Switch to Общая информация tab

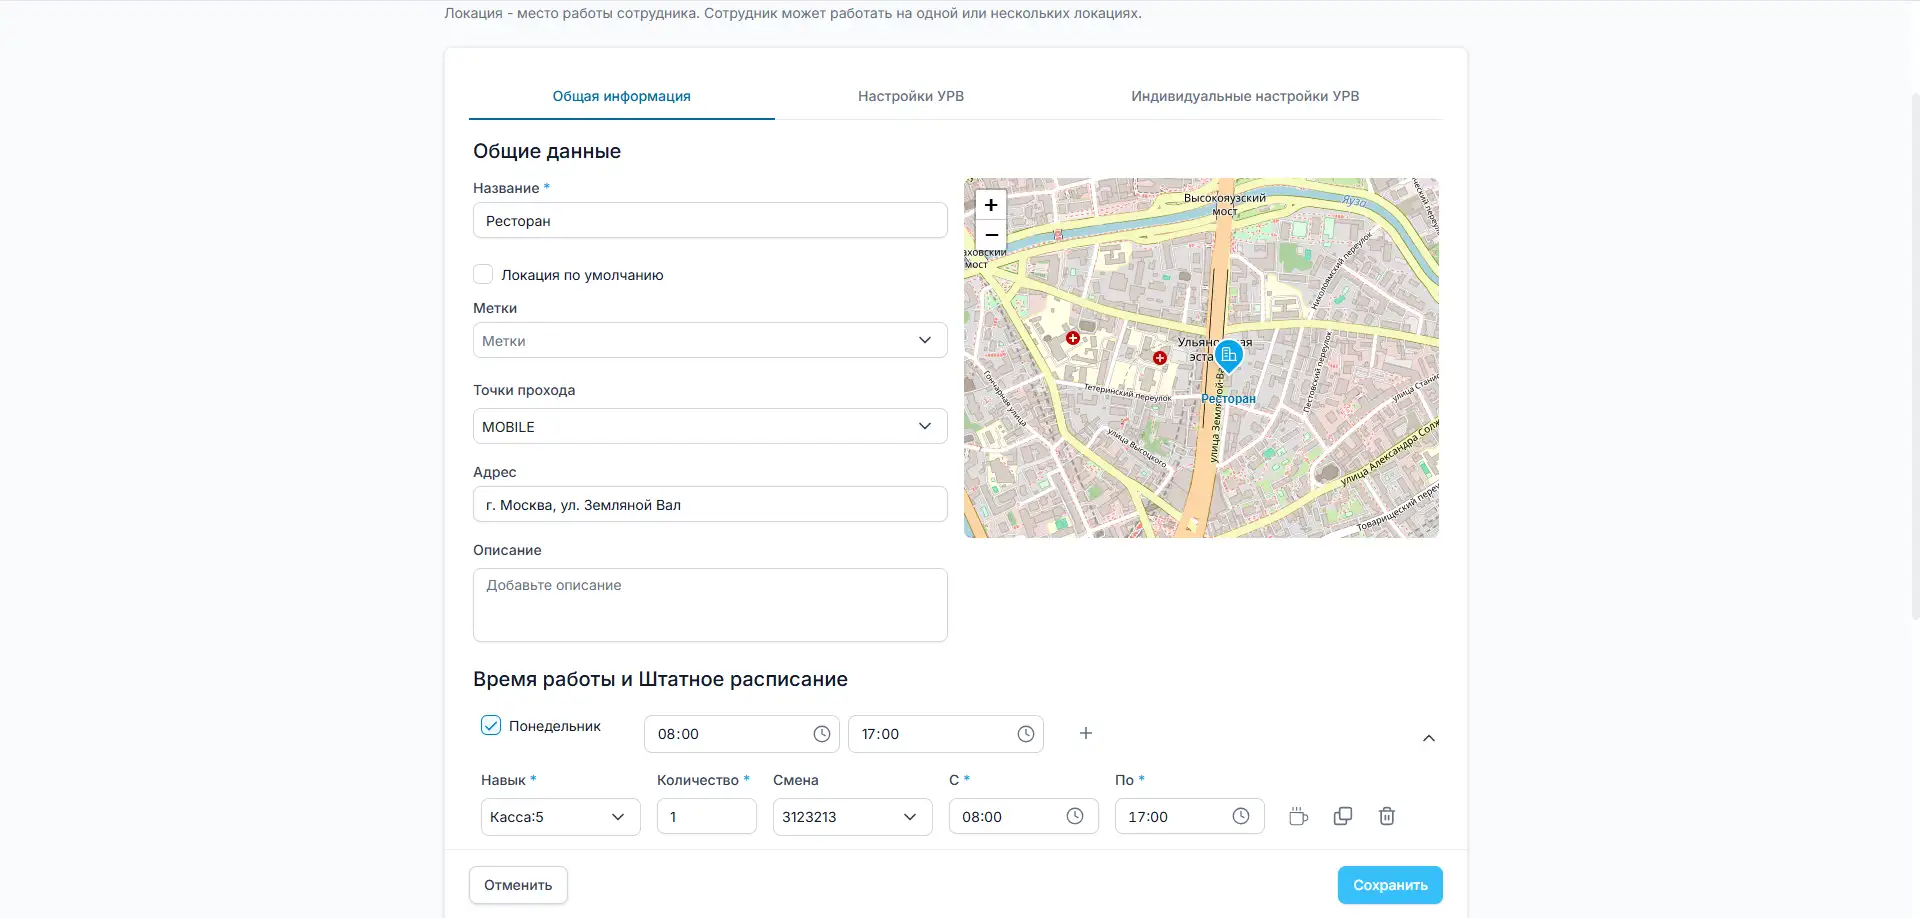pyautogui.click(x=622, y=96)
